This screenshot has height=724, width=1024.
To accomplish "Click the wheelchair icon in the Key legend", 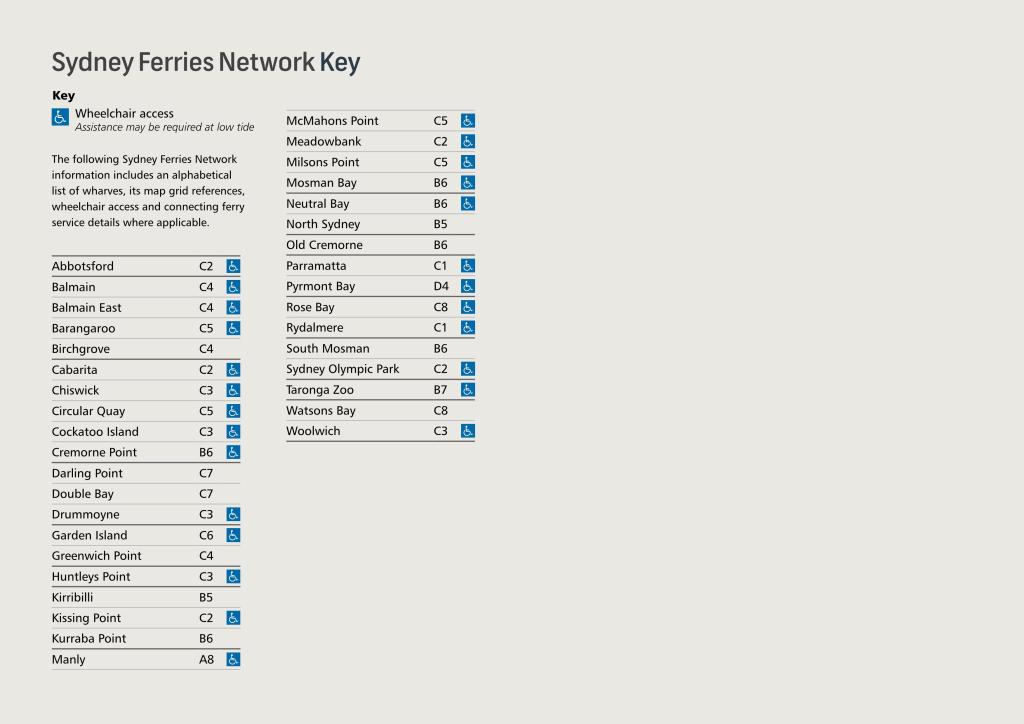I will (x=60, y=118).
